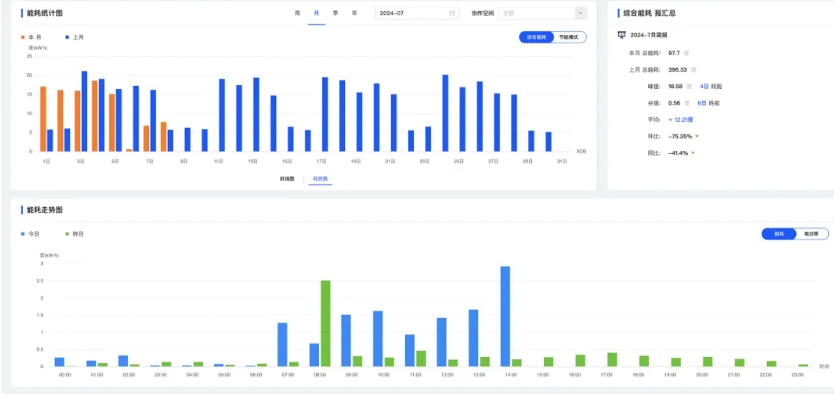The height and width of the screenshot is (394, 834).
Task: Click the monitor icon beside 2024-7月简报
Action: [x=621, y=35]
